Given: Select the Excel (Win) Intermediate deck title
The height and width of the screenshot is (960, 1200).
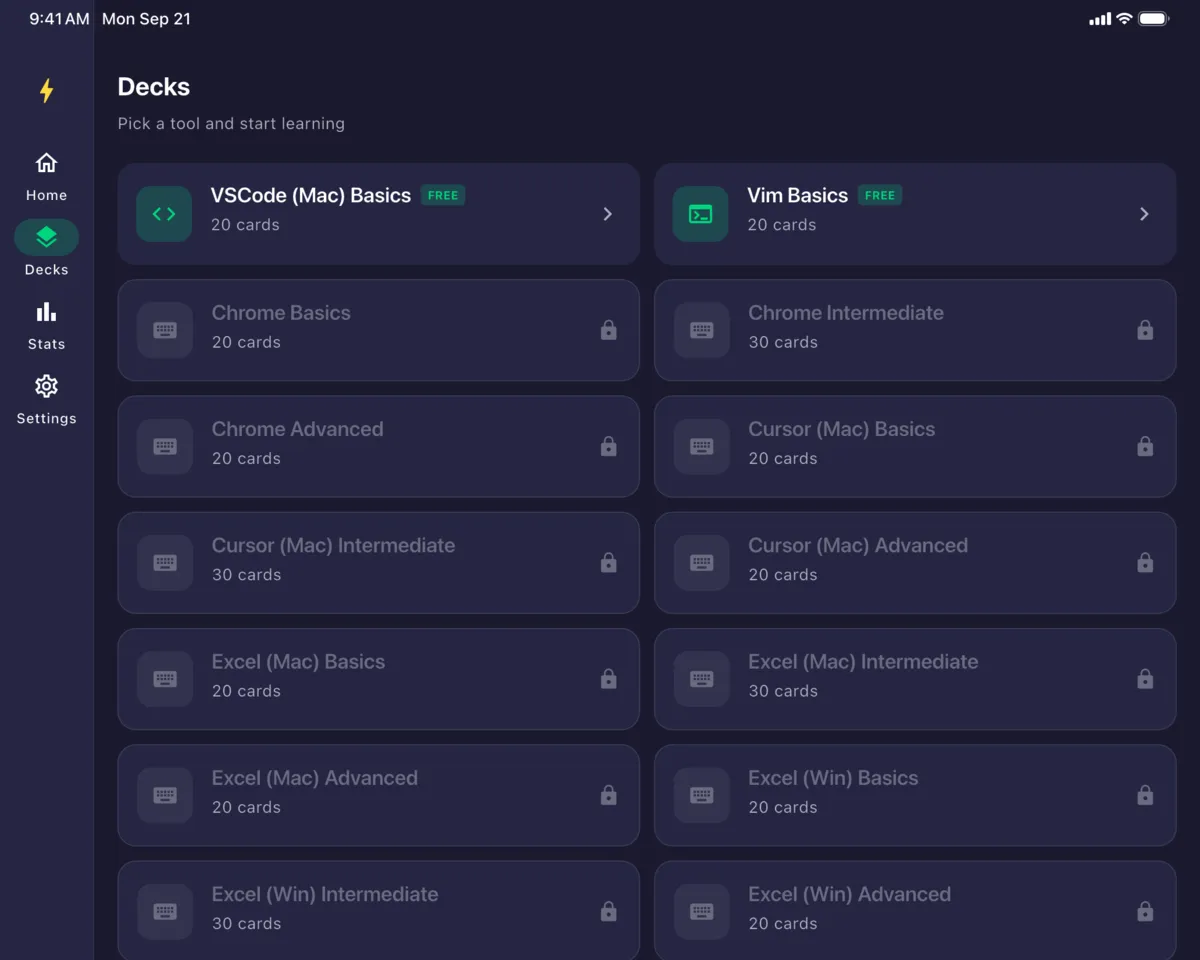Looking at the screenshot, I should pyautogui.click(x=325, y=895).
